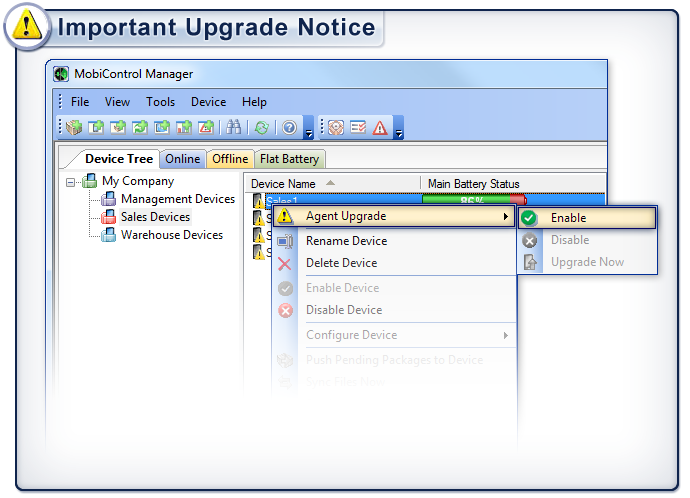Click the add report chart toolbar icon

(x=184, y=128)
